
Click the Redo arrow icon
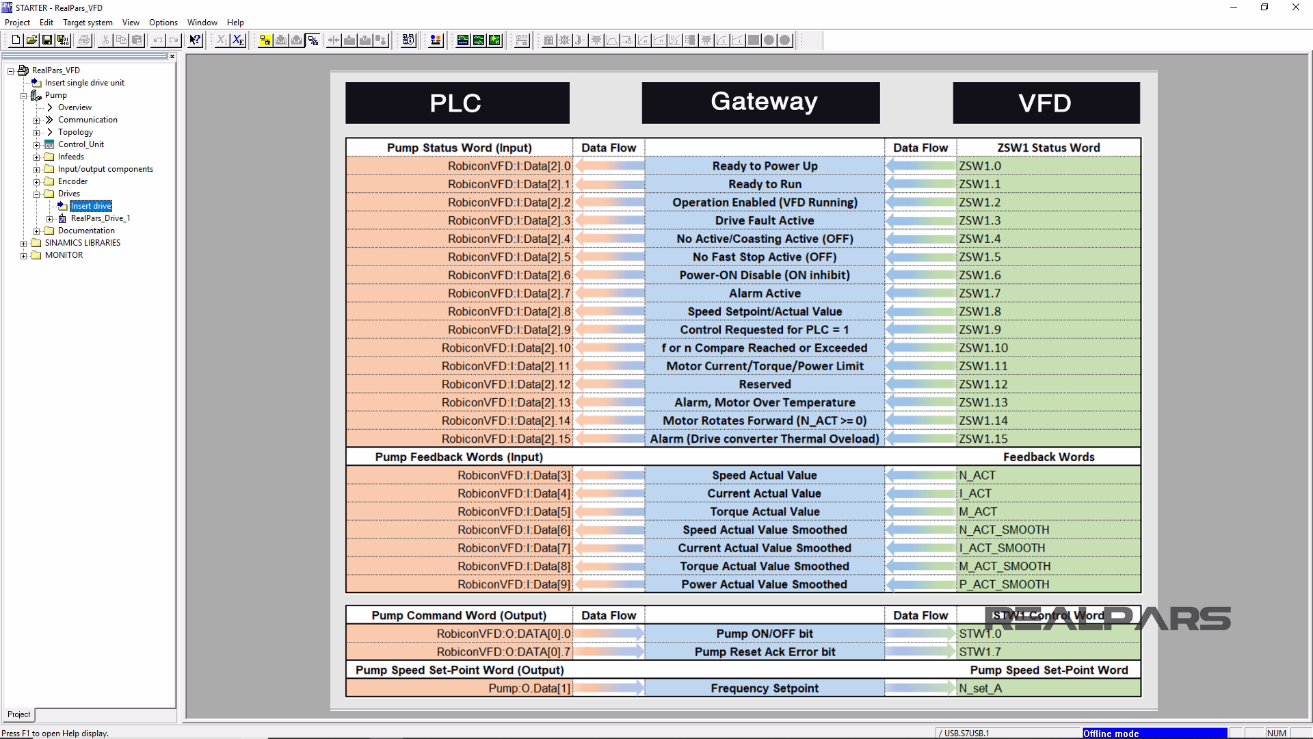pos(173,40)
